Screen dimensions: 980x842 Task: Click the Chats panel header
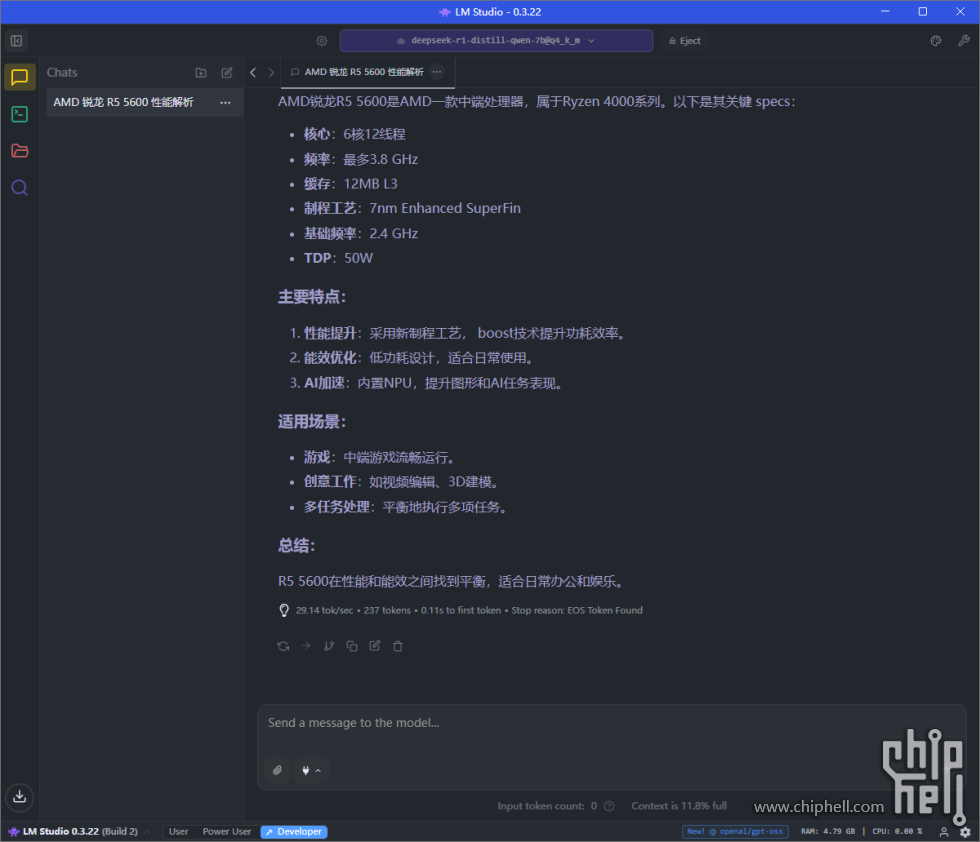click(x=62, y=73)
